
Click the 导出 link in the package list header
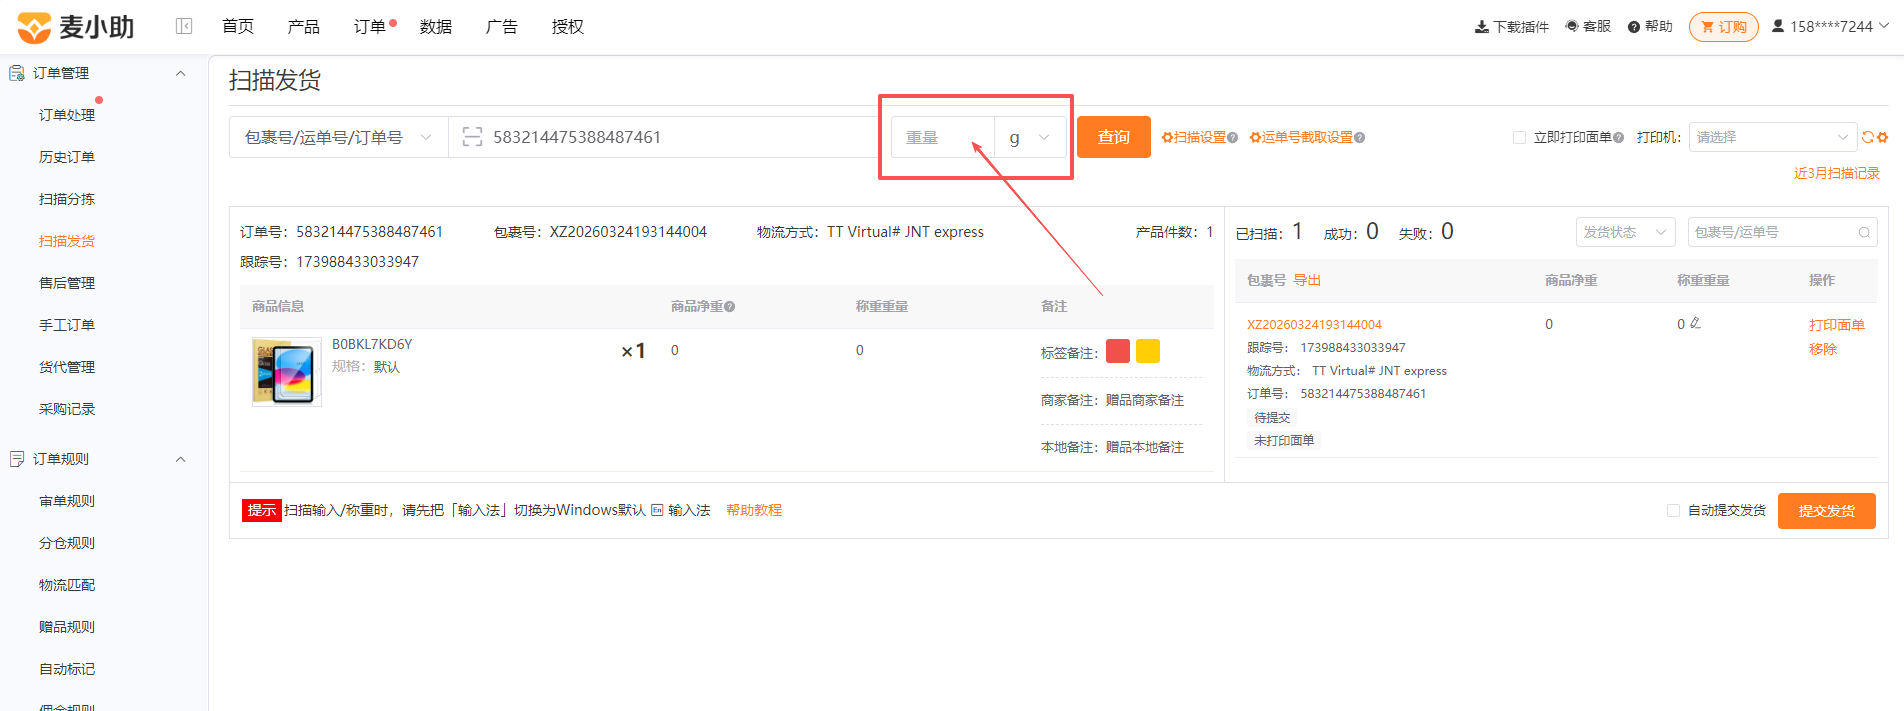(x=1307, y=280)
